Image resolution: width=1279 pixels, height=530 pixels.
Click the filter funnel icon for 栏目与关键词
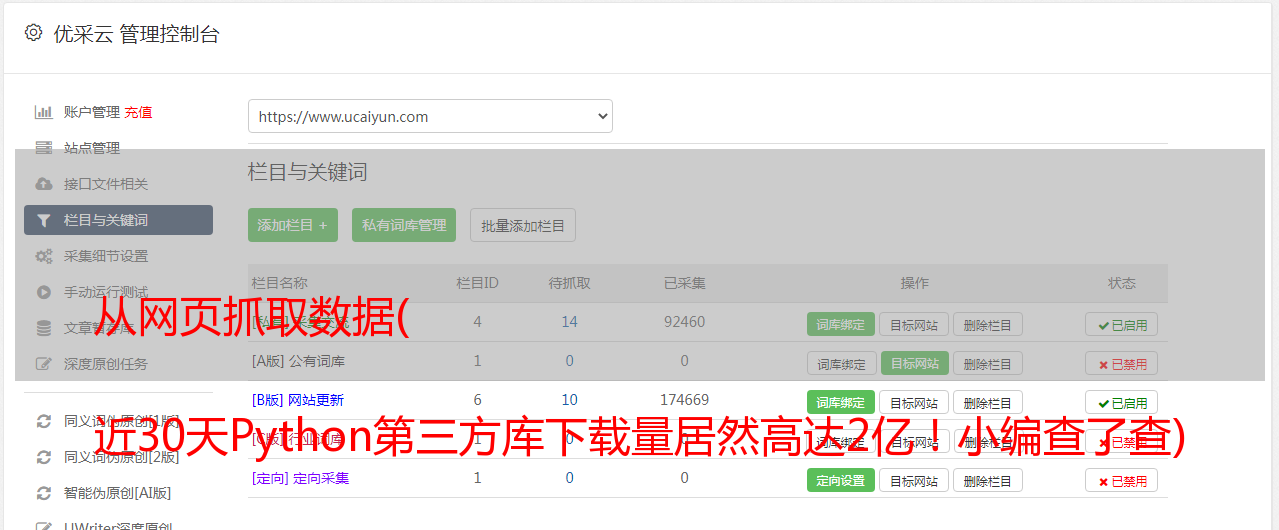44,220
